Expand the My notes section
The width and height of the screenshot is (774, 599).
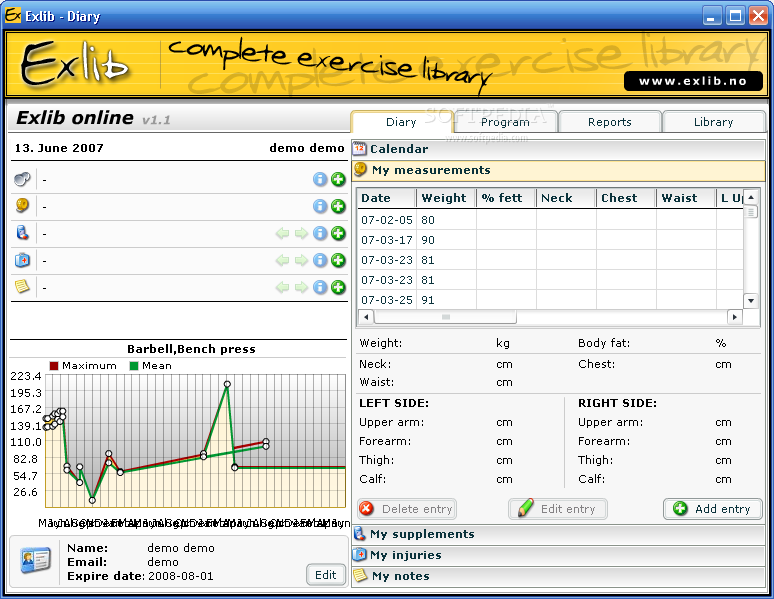click(x=558, y=576)
